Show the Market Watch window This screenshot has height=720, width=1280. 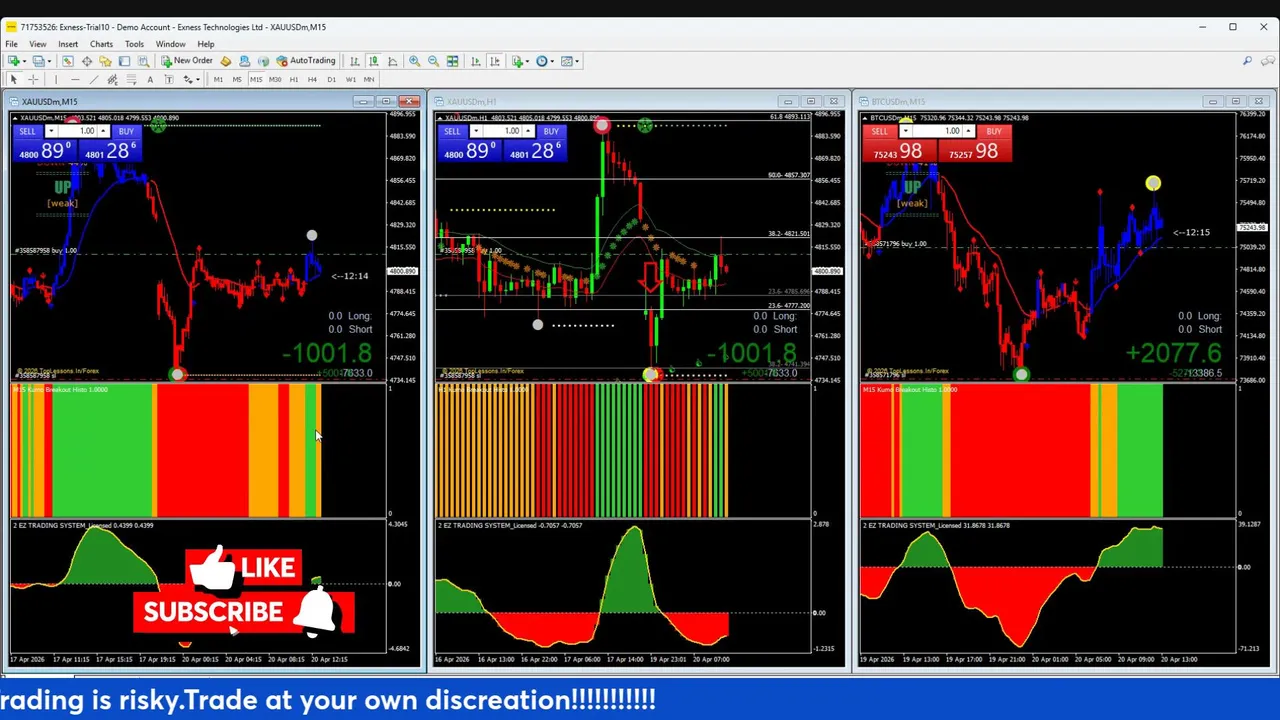67,61
